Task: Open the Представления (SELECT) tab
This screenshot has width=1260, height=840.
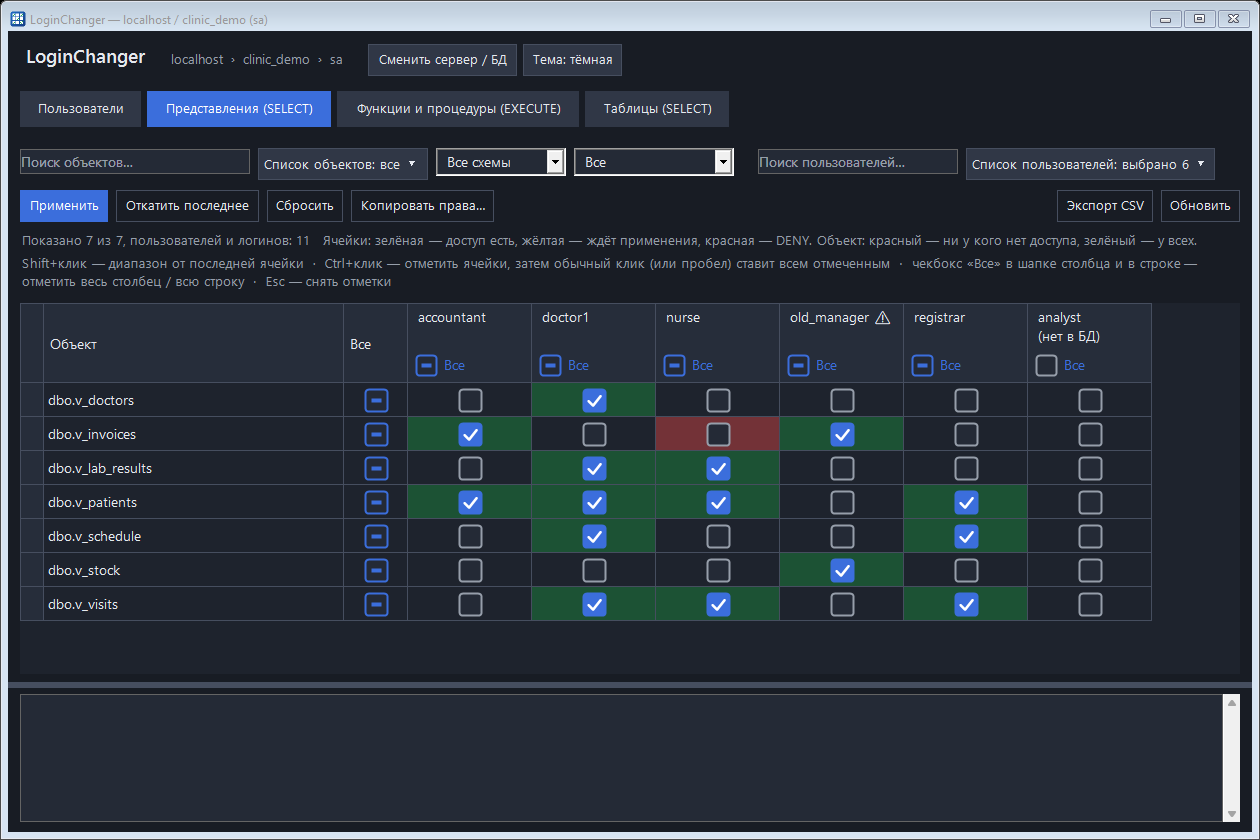Action: 239,109
